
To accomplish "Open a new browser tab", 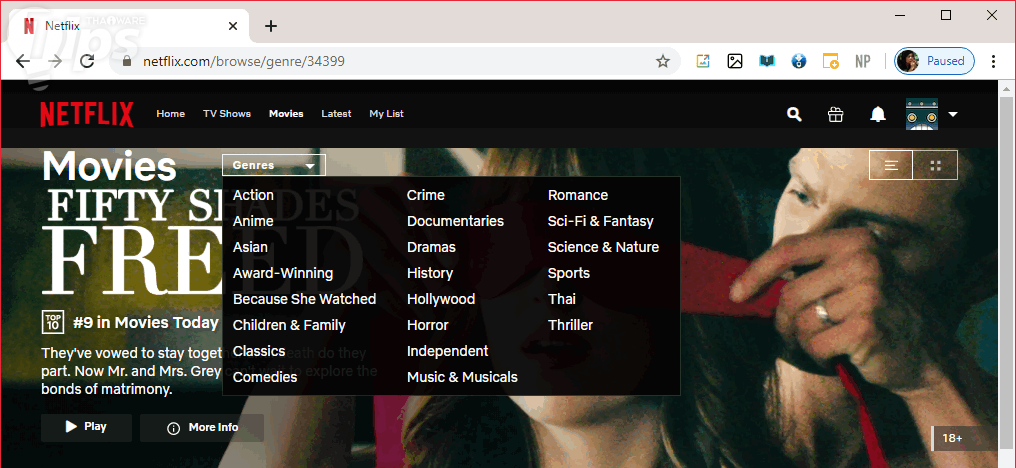I will [271, 26].
